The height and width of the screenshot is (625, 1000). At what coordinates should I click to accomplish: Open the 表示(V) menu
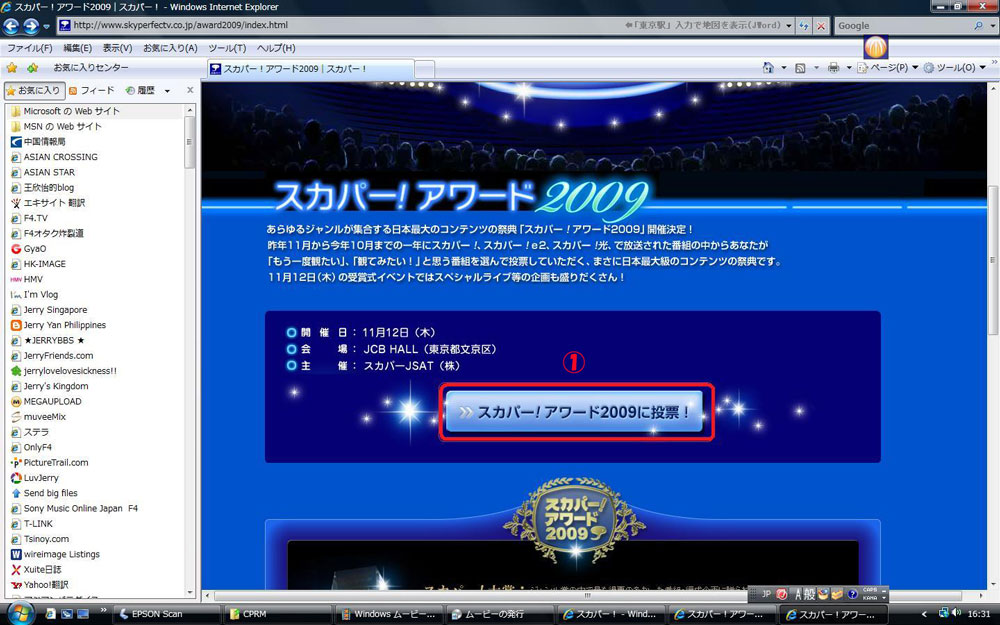coord(117,48)
